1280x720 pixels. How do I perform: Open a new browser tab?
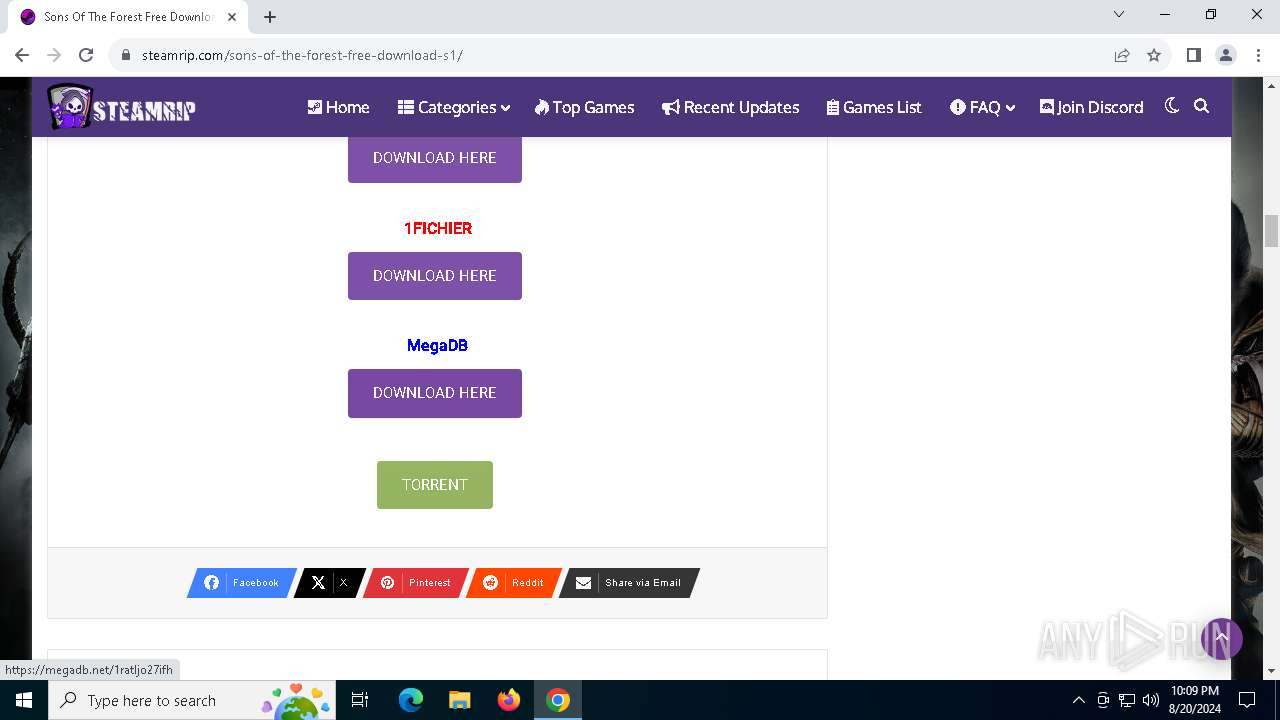click(270, 17)
